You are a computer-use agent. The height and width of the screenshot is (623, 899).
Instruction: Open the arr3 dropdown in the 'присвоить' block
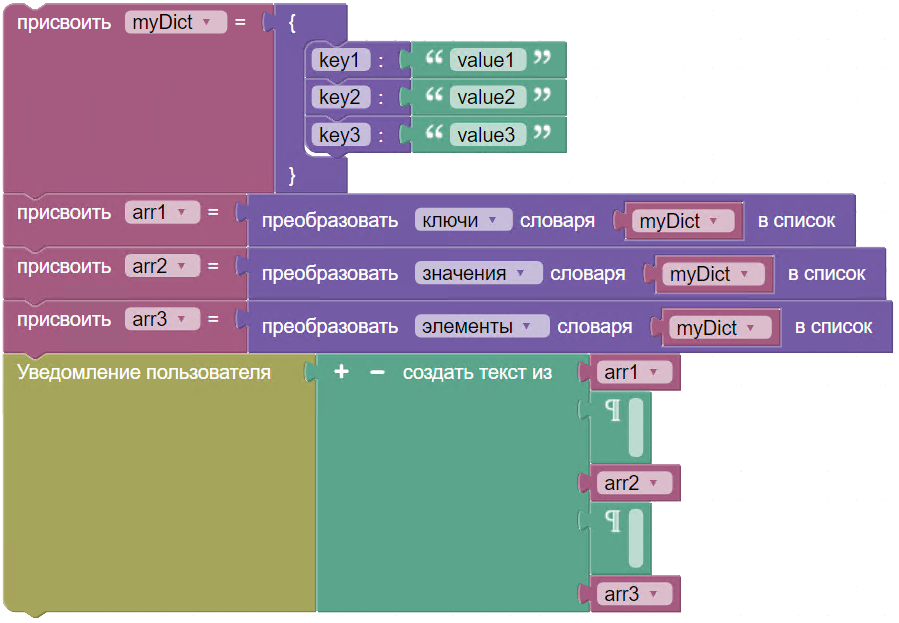point(162,319)
